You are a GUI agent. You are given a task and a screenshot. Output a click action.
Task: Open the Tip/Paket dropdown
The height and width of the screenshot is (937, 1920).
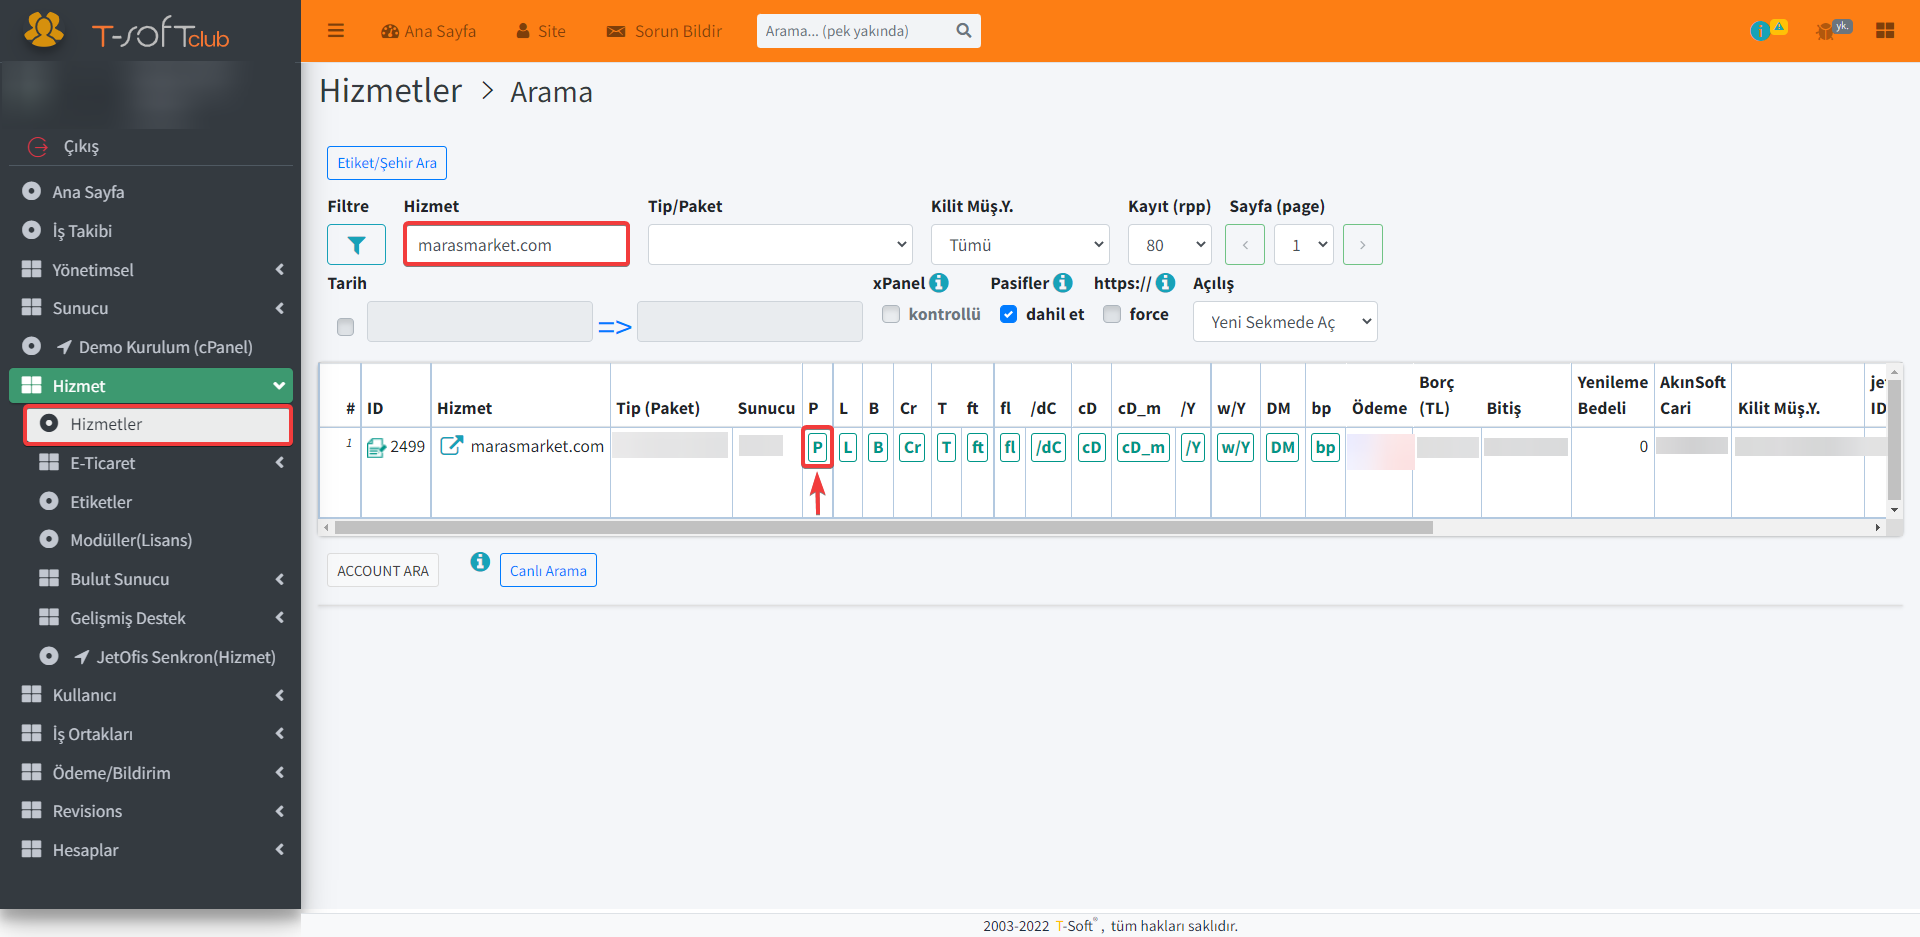[x=780, y=245]
